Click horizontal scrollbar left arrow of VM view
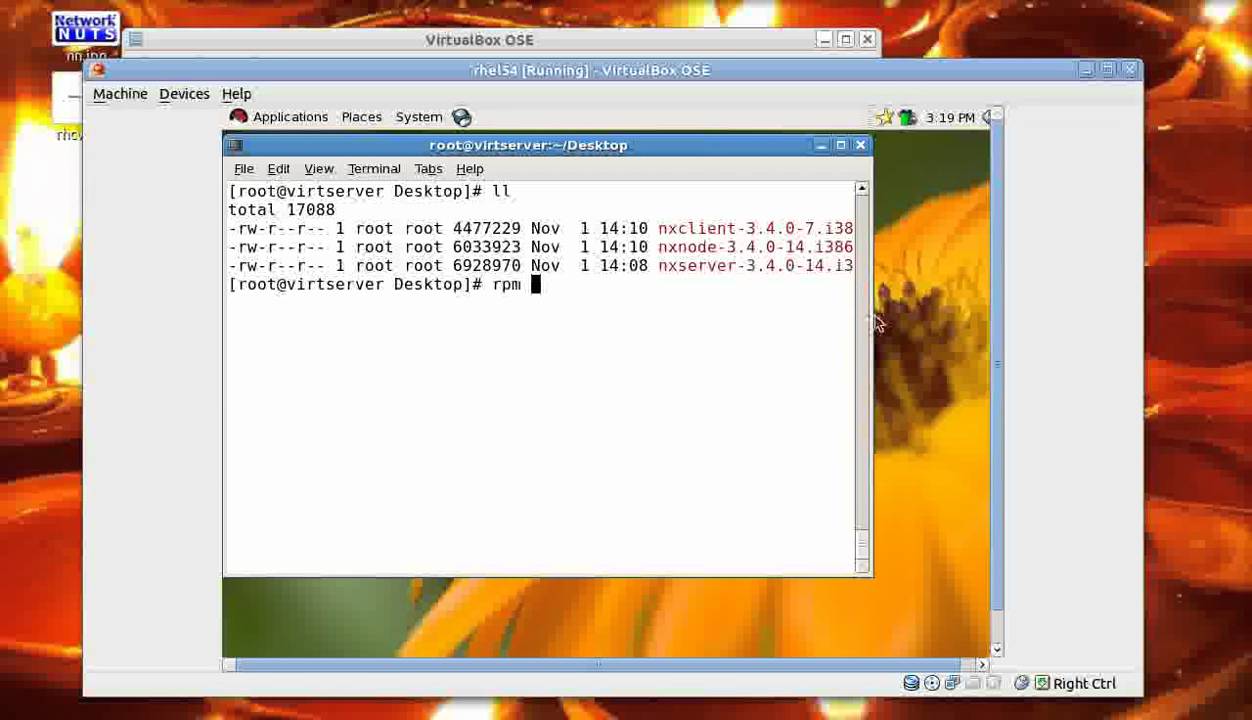The height and width of the screenshot is (720, 1252). (229, 665)
